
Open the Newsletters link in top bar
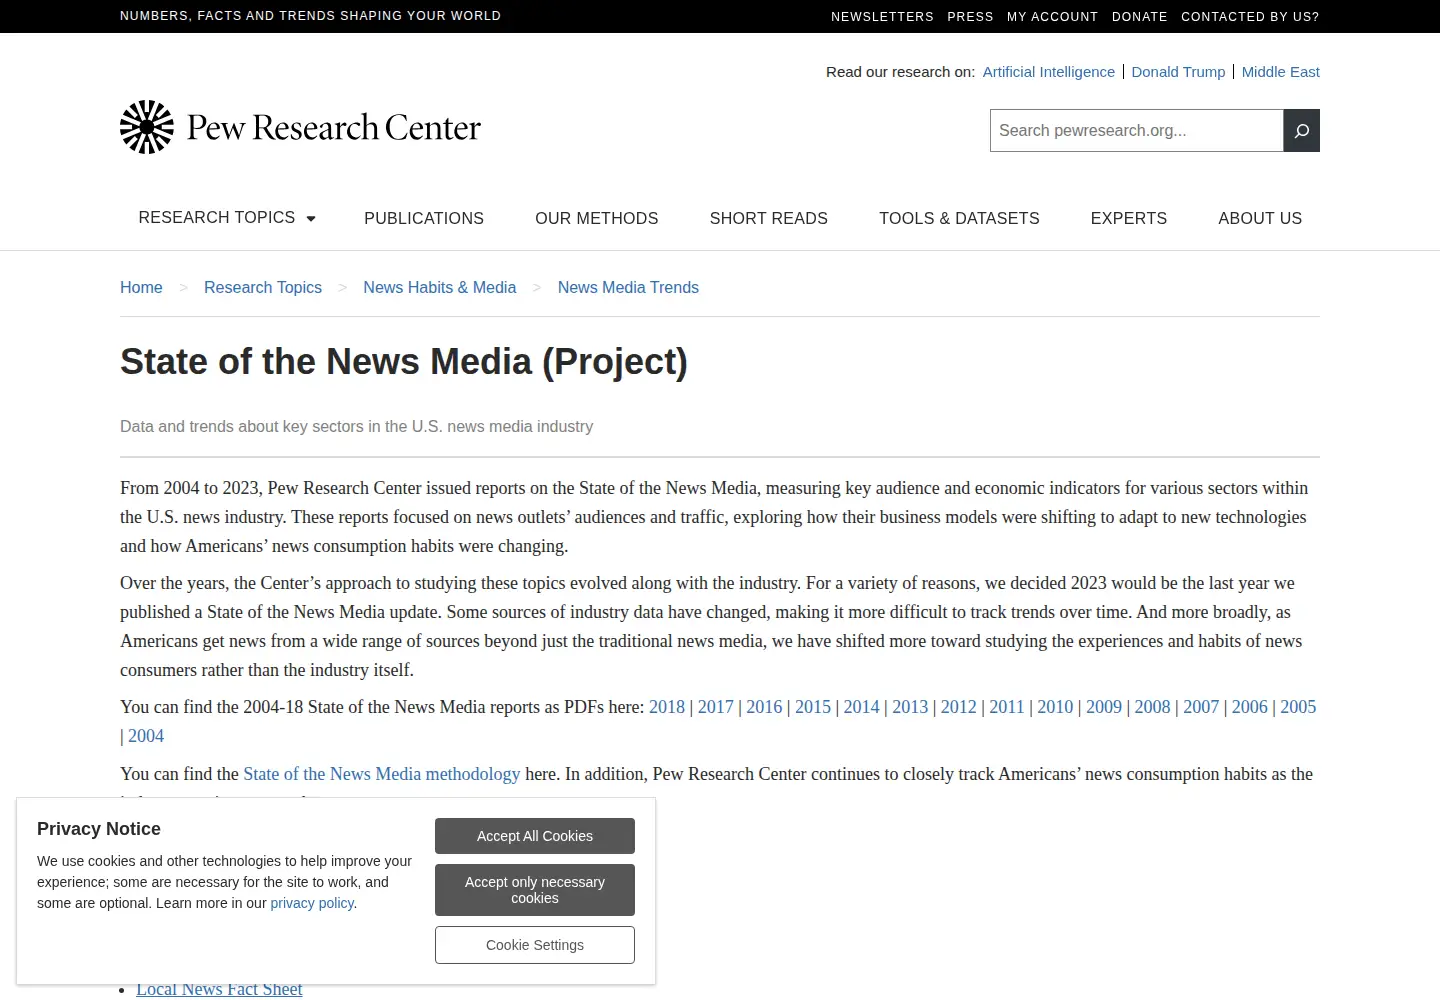882,17
